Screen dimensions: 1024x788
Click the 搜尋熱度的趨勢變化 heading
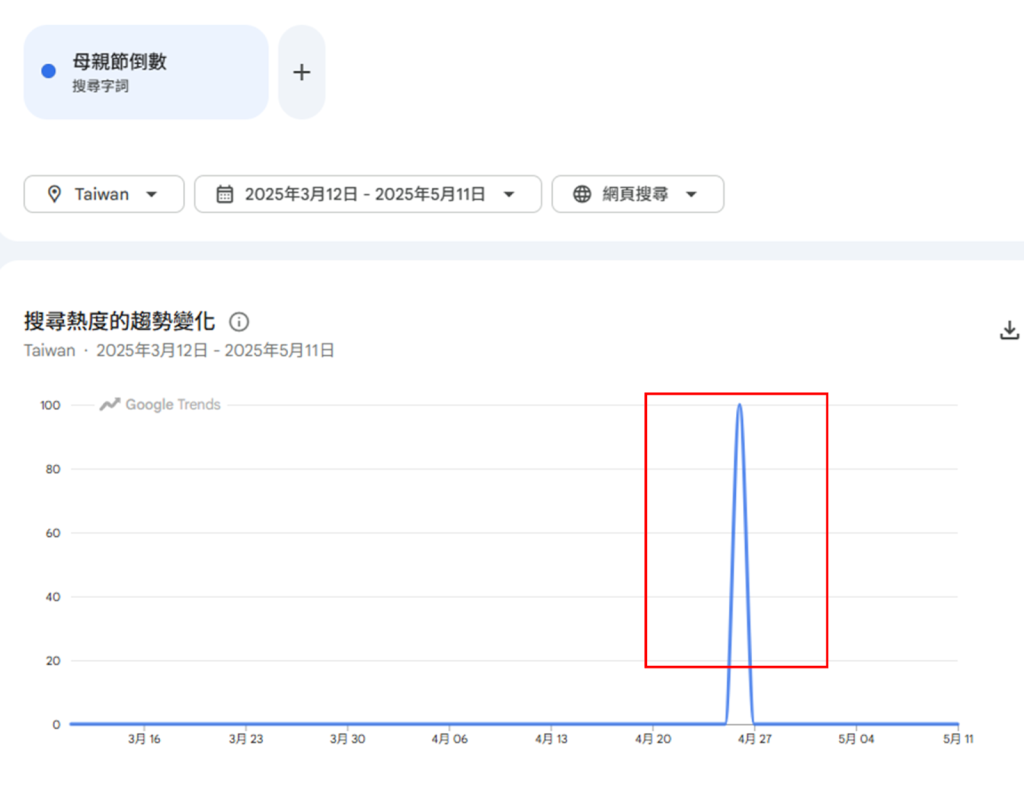(x=119, y=322)
